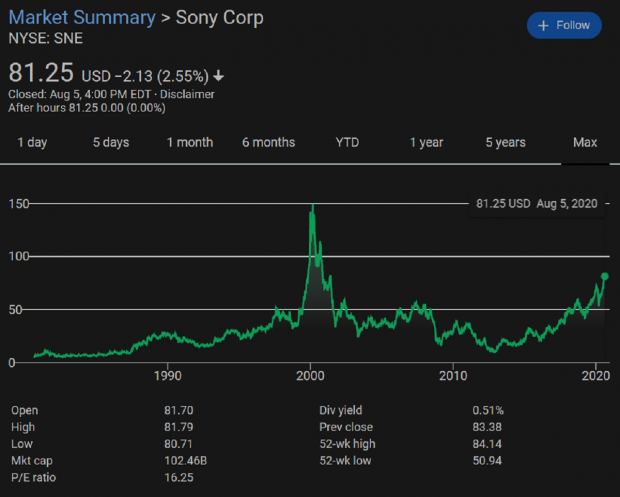The height and width of the screenshot is (497, 620).
Task: Click the After hours 81.25 line
Action: pyautogui.click(x=87, y=108)
